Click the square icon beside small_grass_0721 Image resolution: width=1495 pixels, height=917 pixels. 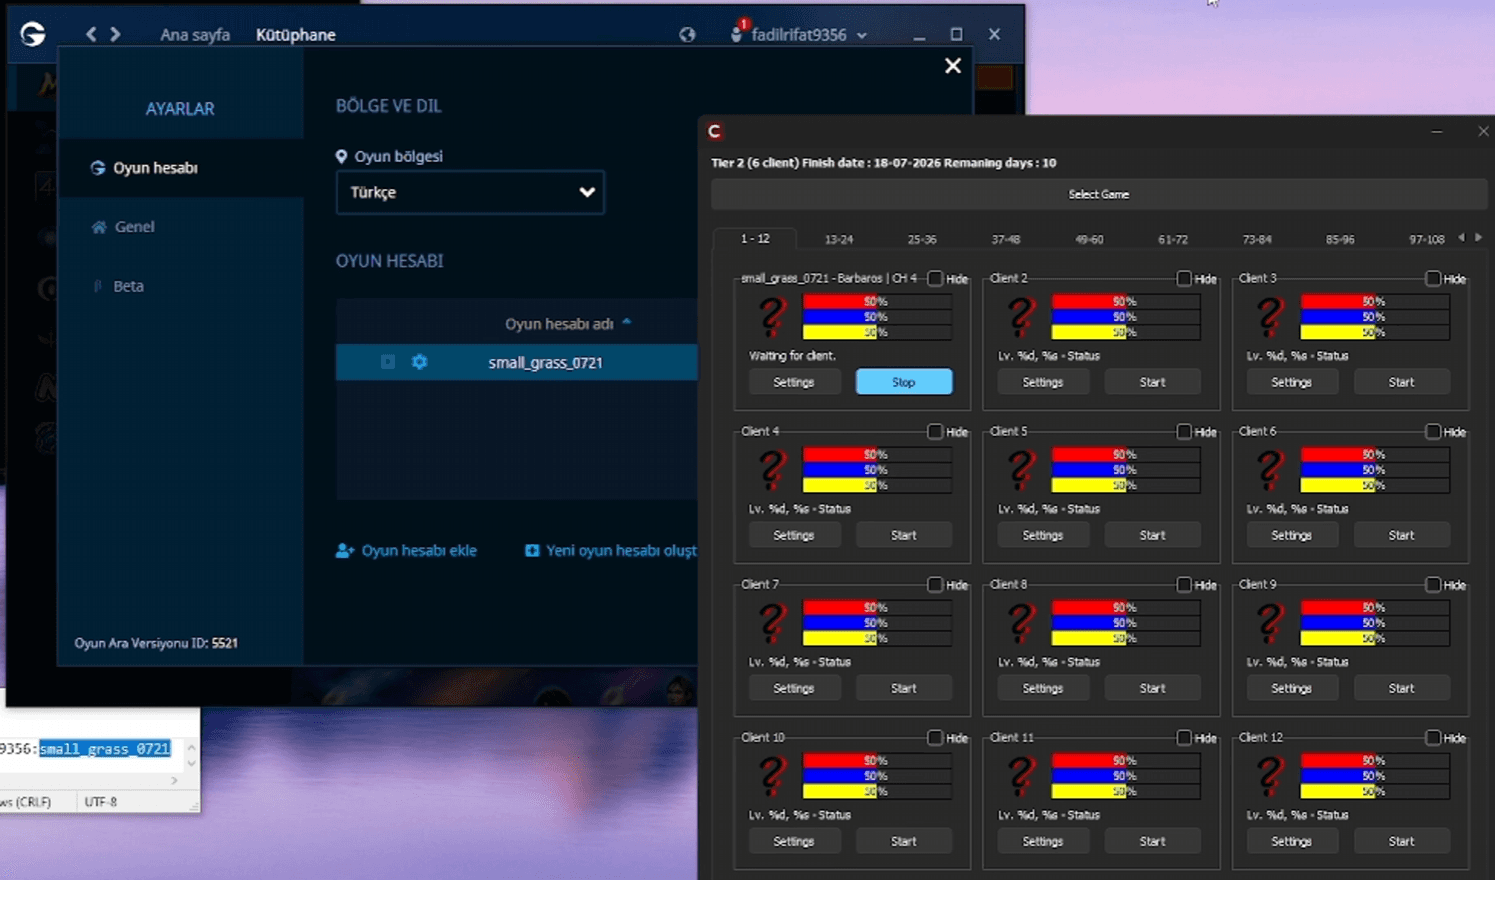[388, 362]
